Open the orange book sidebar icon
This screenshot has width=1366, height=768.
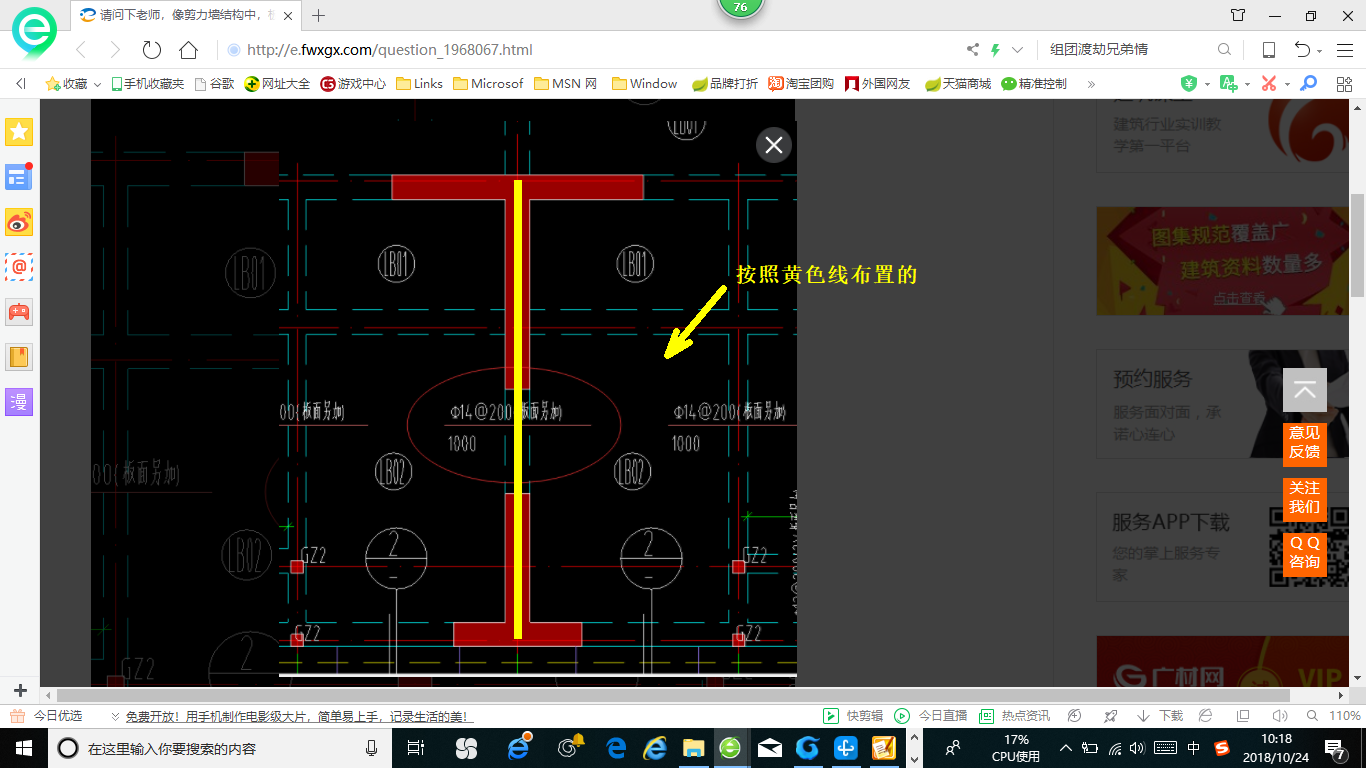(x=19, y=357)
